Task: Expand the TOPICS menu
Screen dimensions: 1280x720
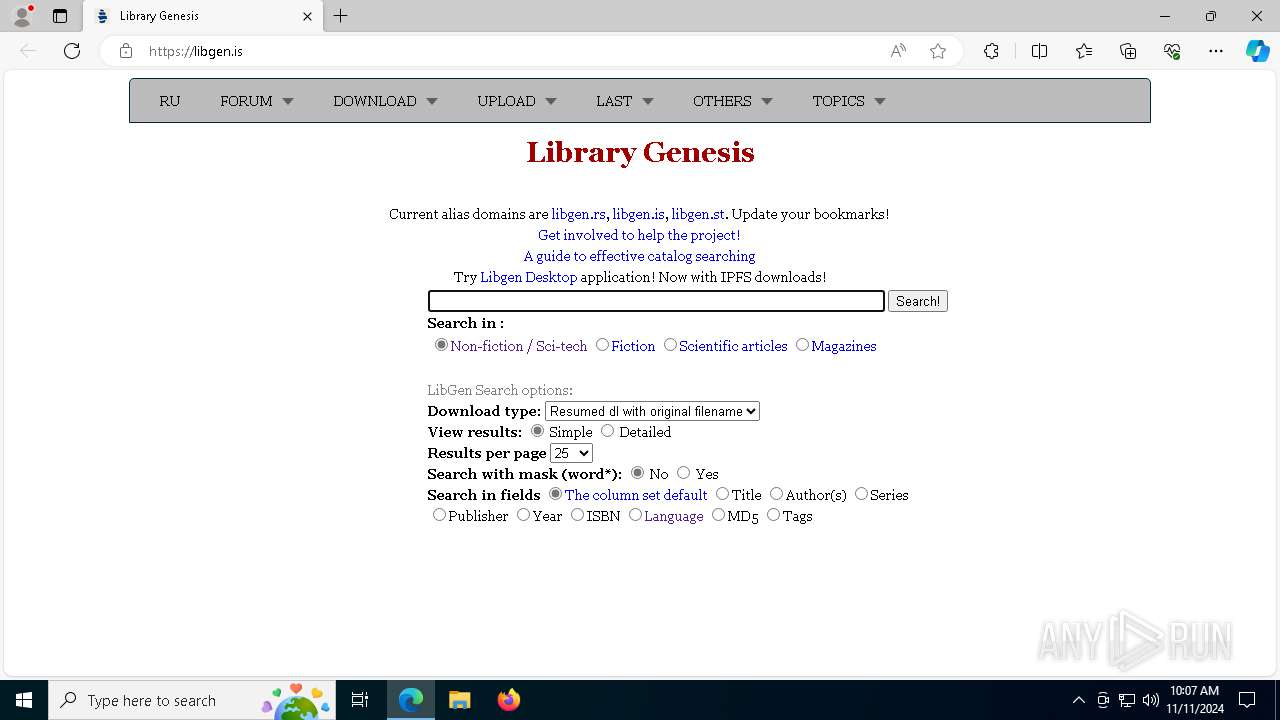Action: pyautogui.click(x=849, y=101)
